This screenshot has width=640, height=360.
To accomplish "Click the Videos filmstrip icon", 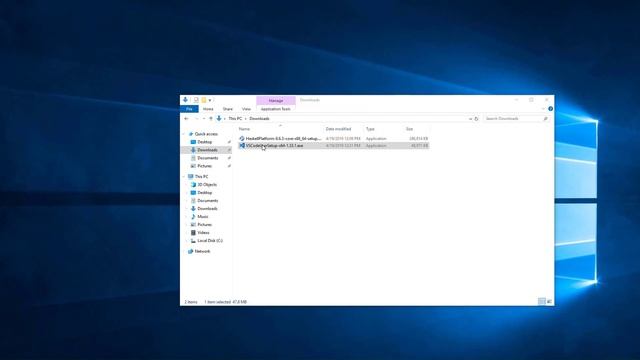I will pyautogui.click(x=193, y=233).
